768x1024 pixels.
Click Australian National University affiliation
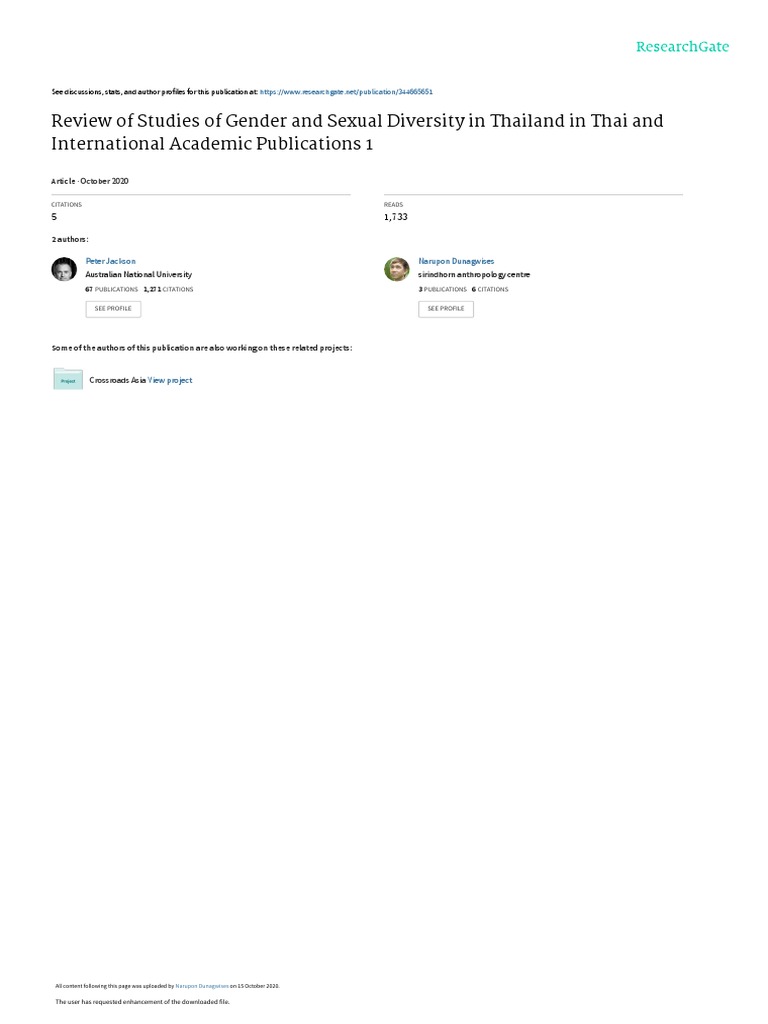tap(138, 274)
